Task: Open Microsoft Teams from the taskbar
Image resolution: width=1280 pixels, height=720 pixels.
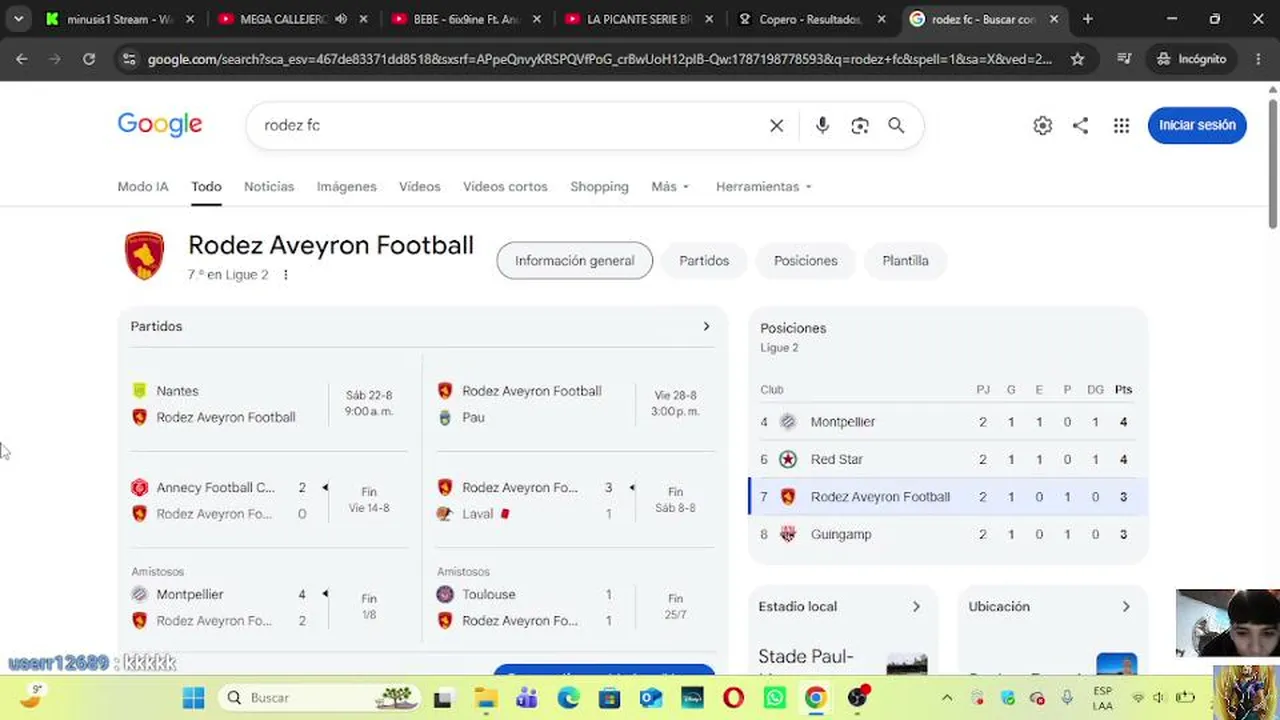Action: click(526, 697)
